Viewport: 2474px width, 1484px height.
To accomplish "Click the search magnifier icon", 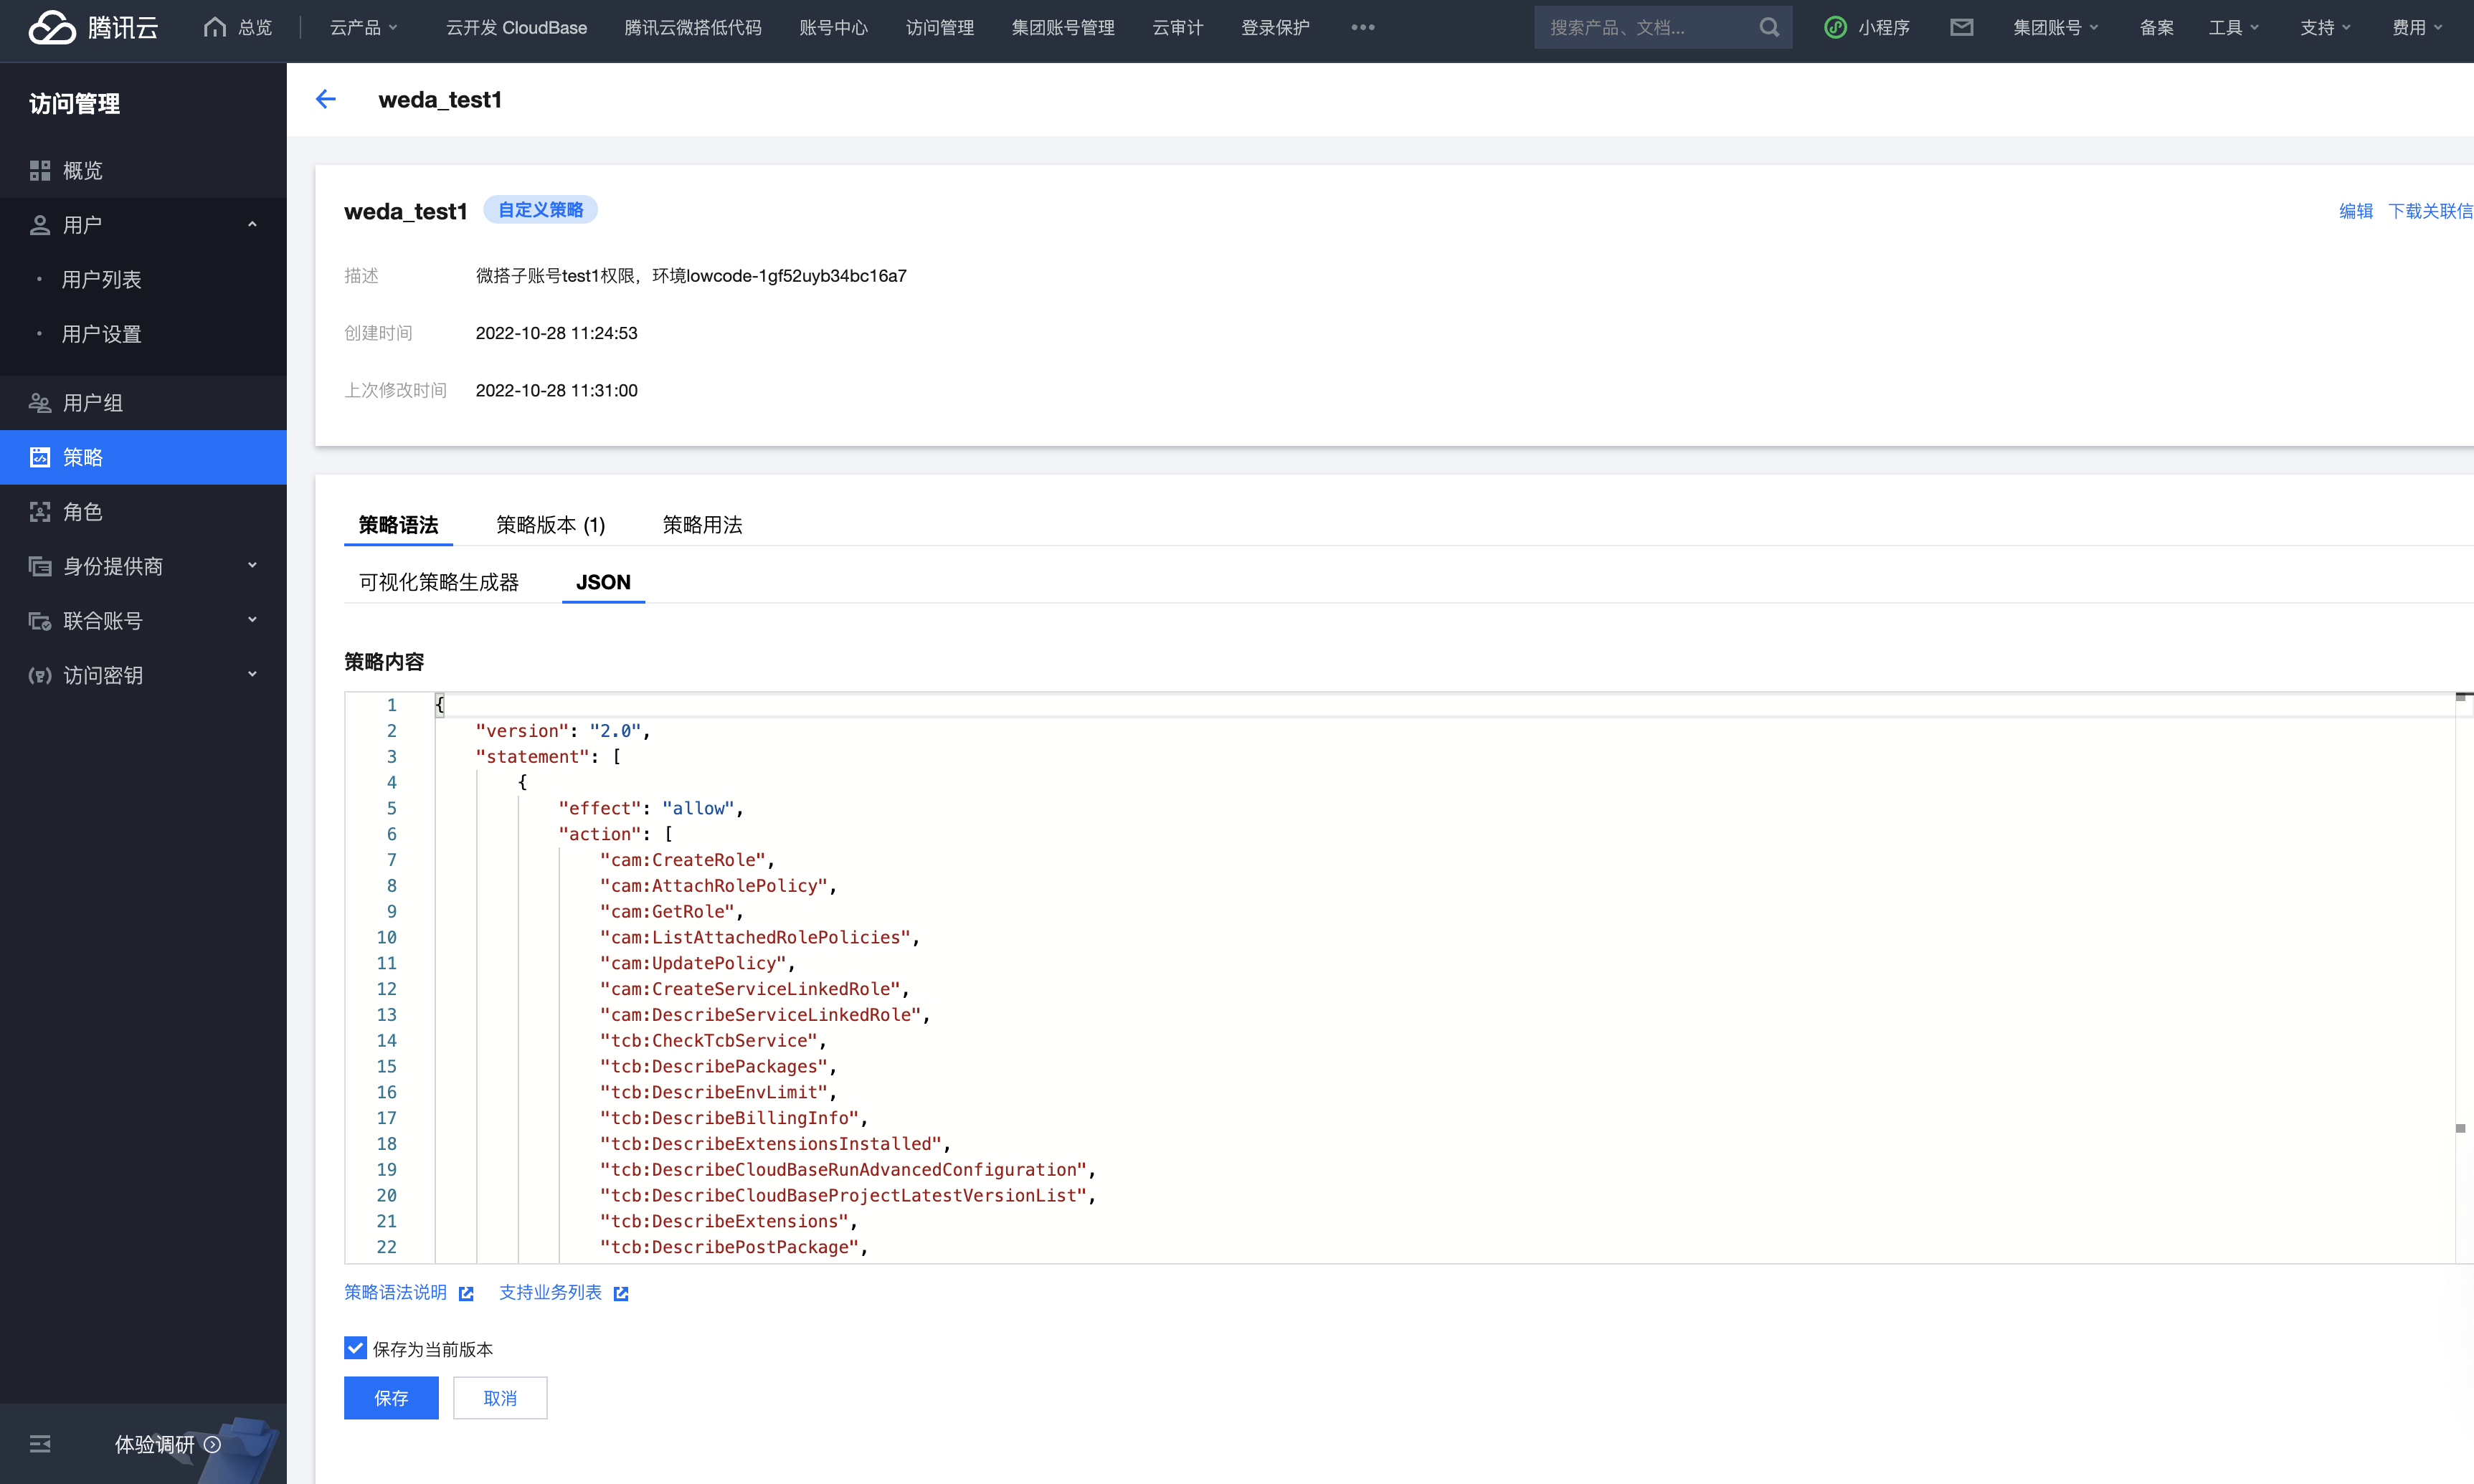I will click(1769, 27).
